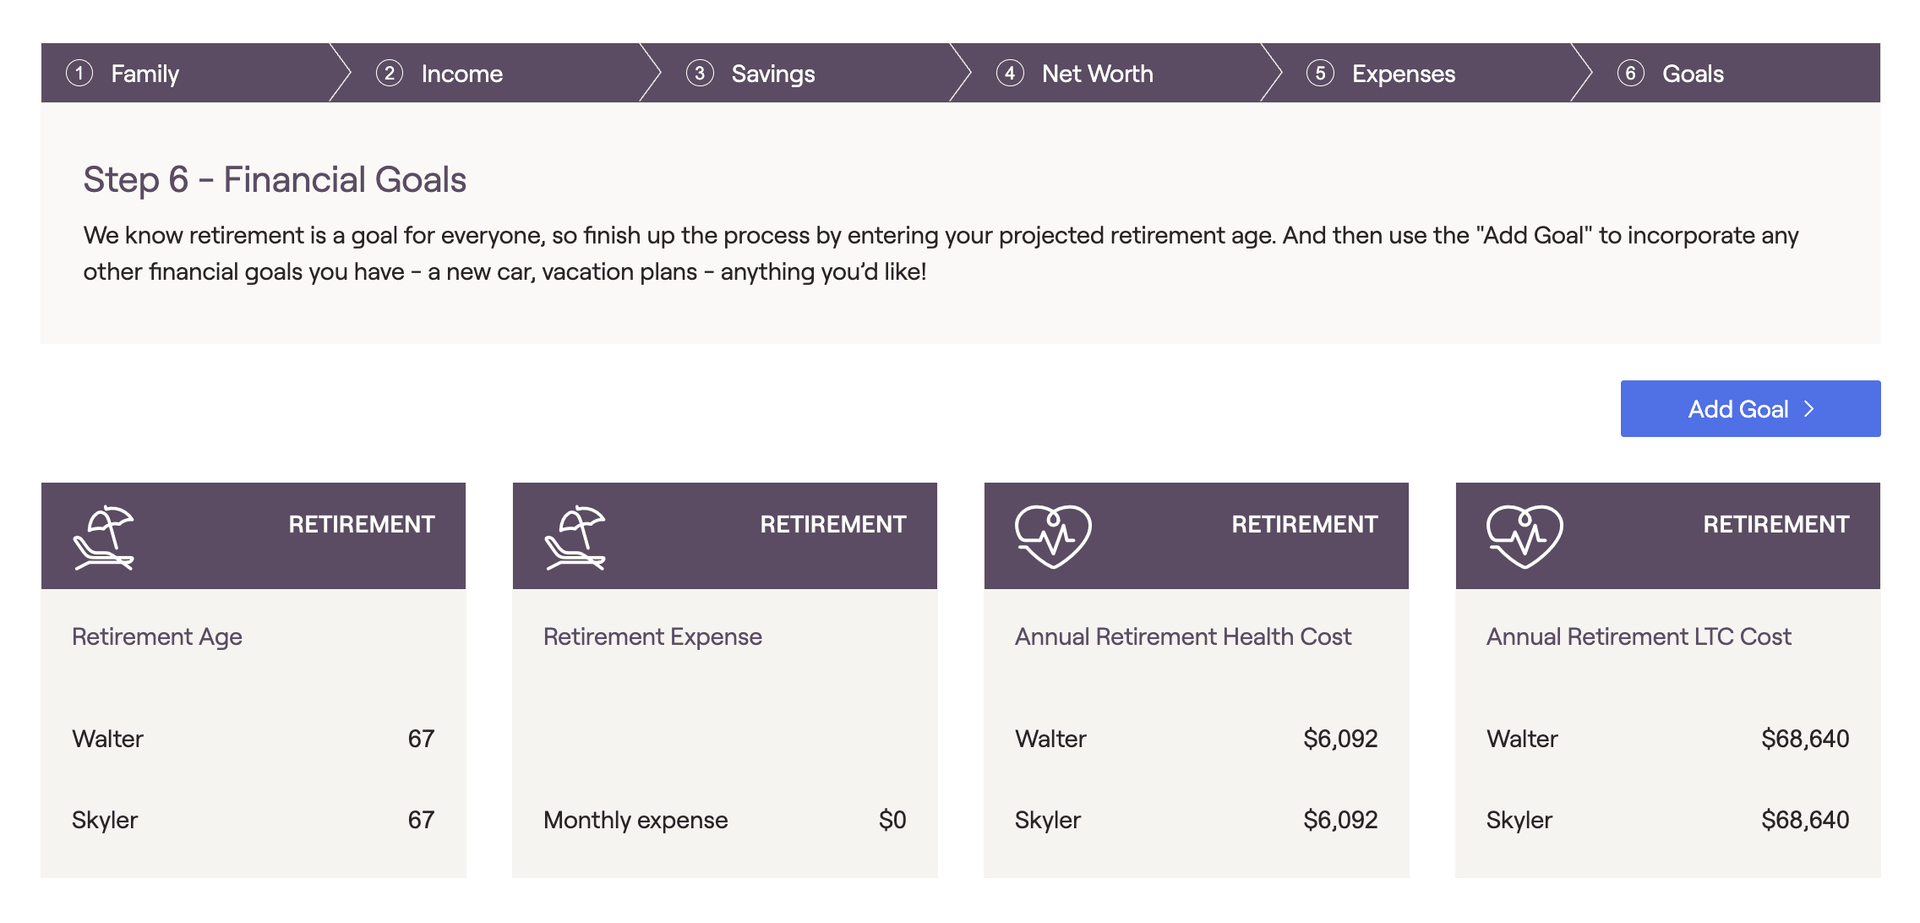The height and width of the screenshot is (923, 1920).
Task: Go to the Family step tab
Action: coord(145,74)
